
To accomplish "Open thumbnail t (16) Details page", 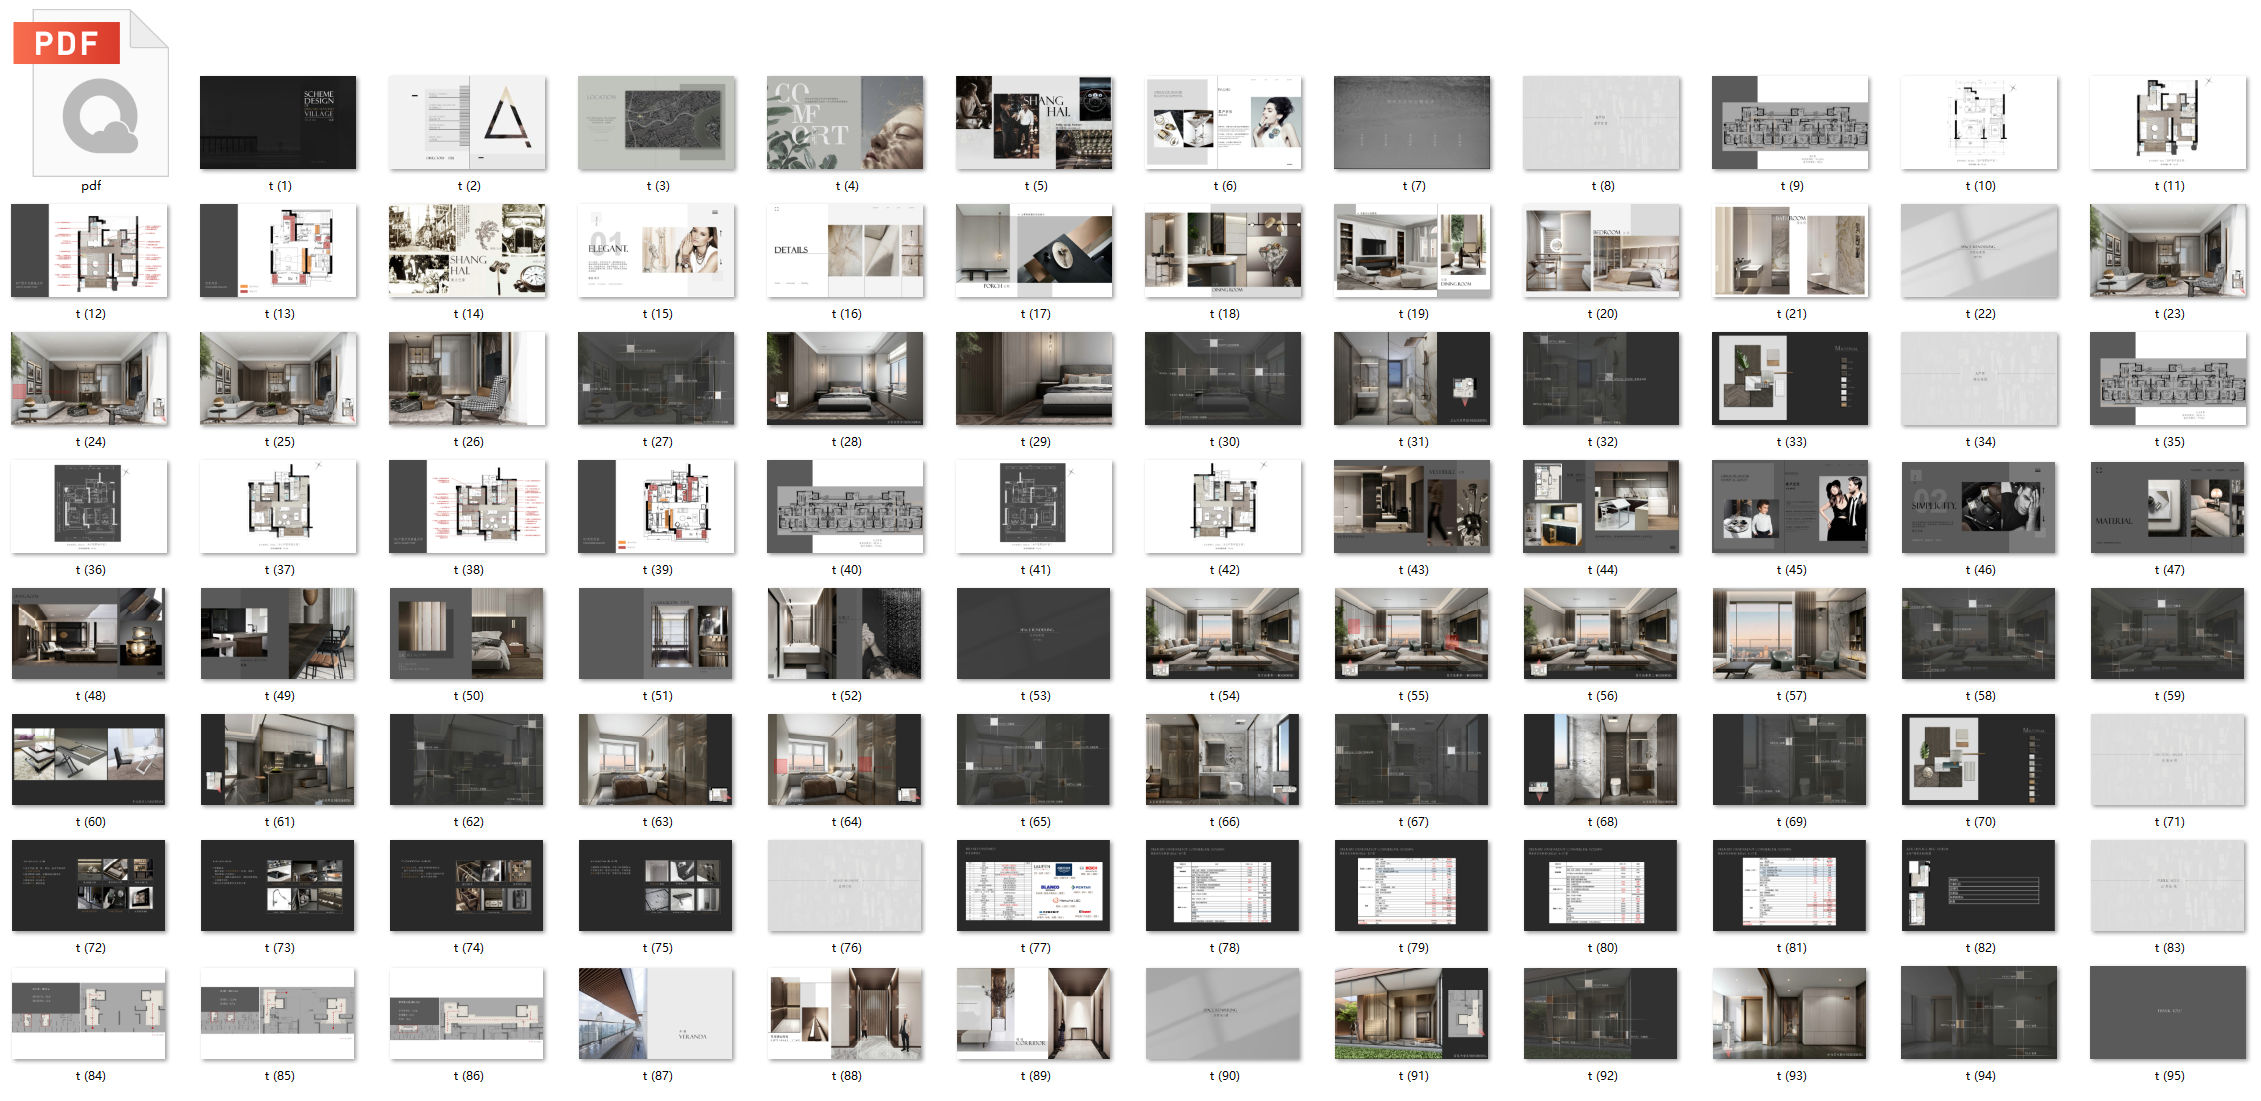I will pos(845,250).
